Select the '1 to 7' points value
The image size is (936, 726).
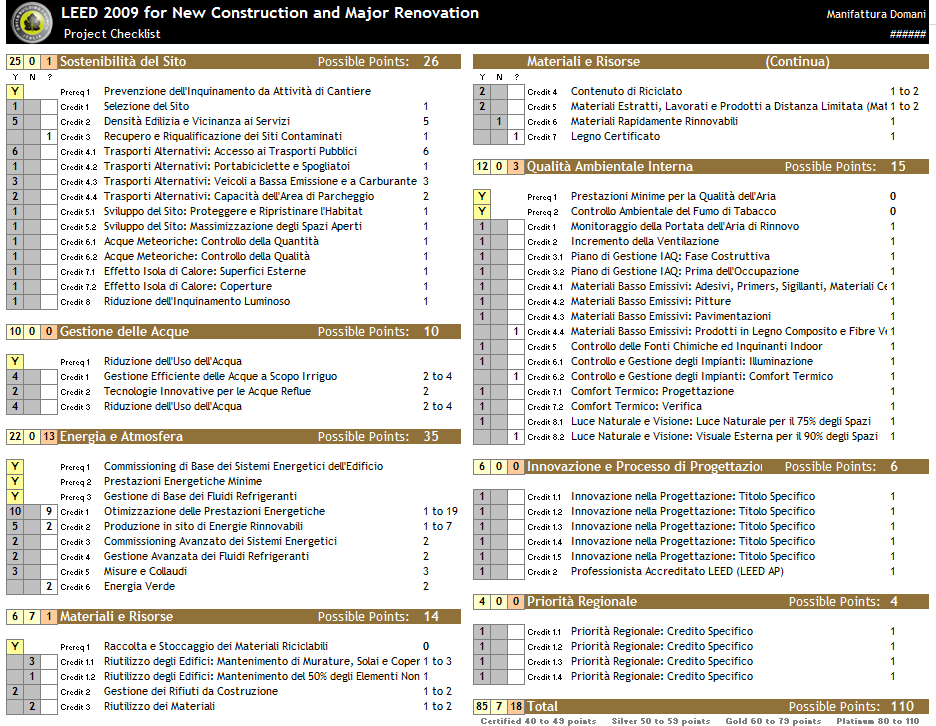(x=438, y=526)
